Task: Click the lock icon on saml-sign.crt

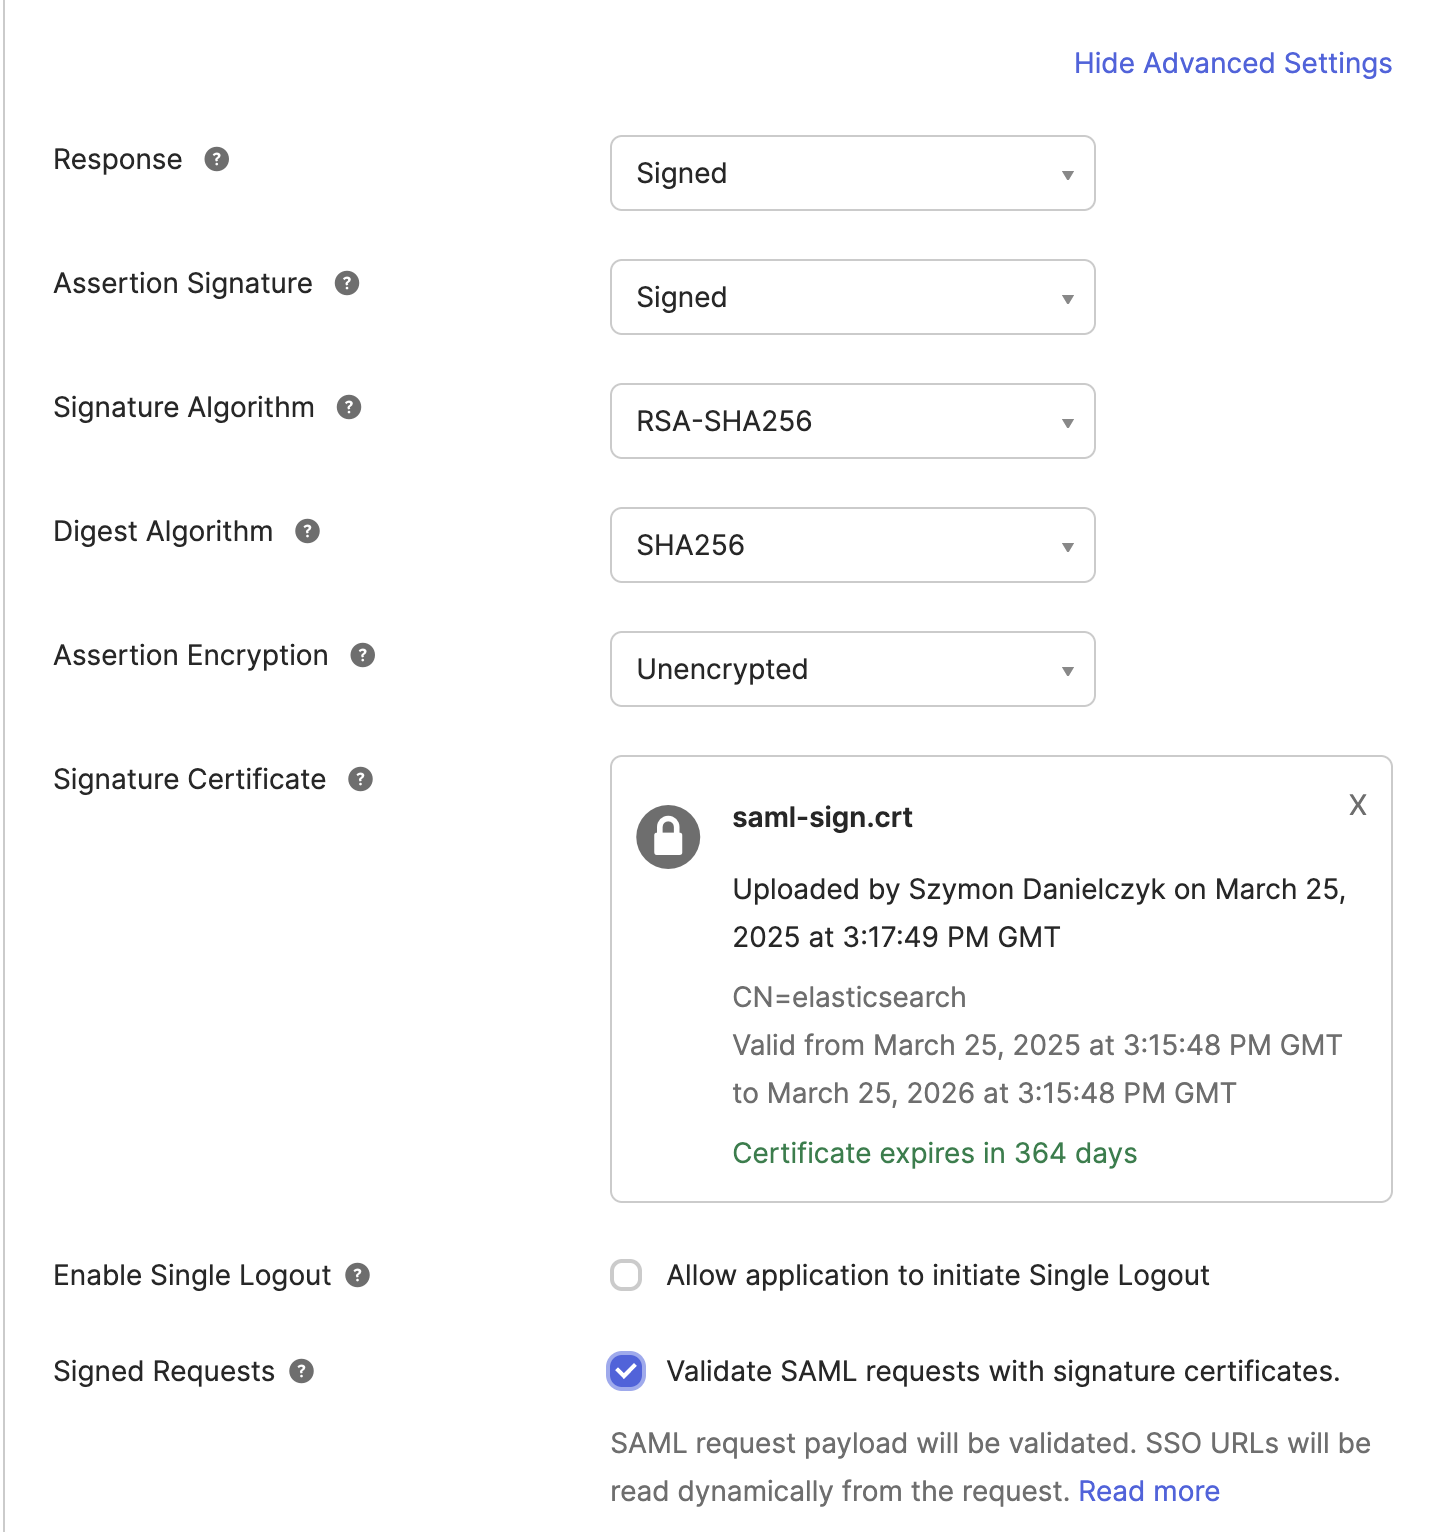Action: point(668,837)
